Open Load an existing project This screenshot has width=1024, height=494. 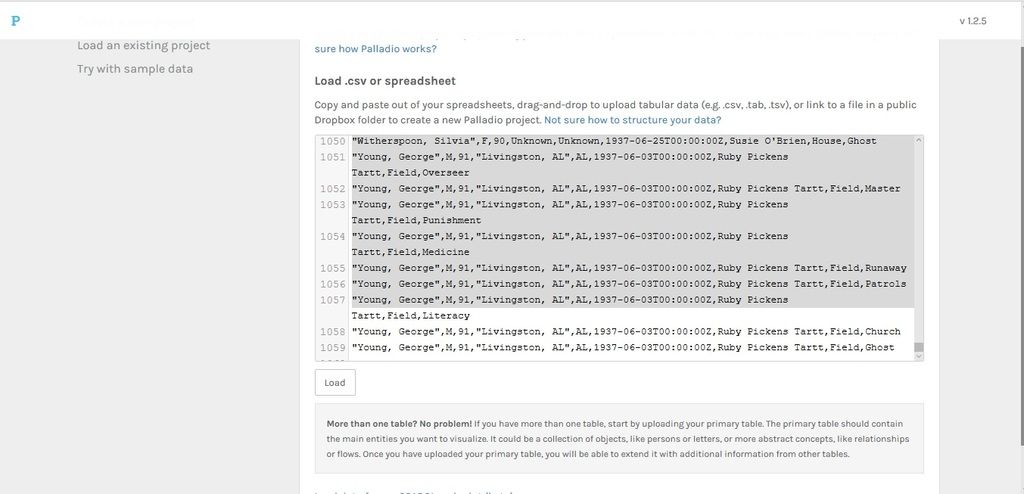pos(143,46)
